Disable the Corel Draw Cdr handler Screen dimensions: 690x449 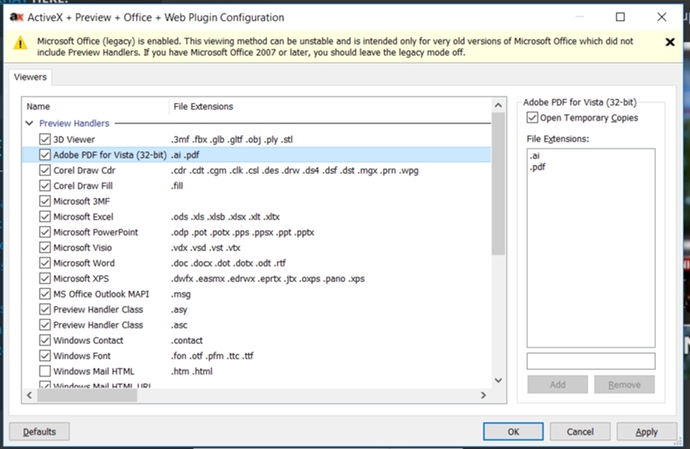[x=44, y=170]
